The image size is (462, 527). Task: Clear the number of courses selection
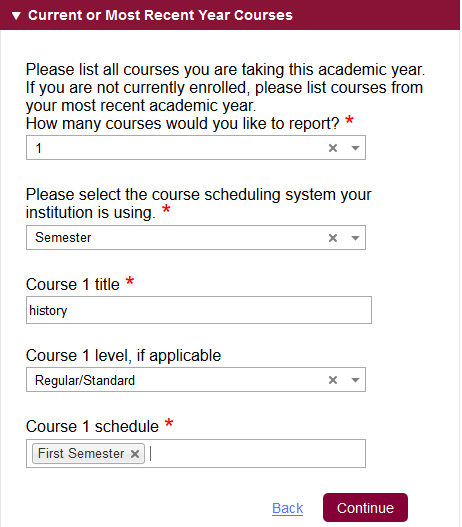click(x=333, y=148)
